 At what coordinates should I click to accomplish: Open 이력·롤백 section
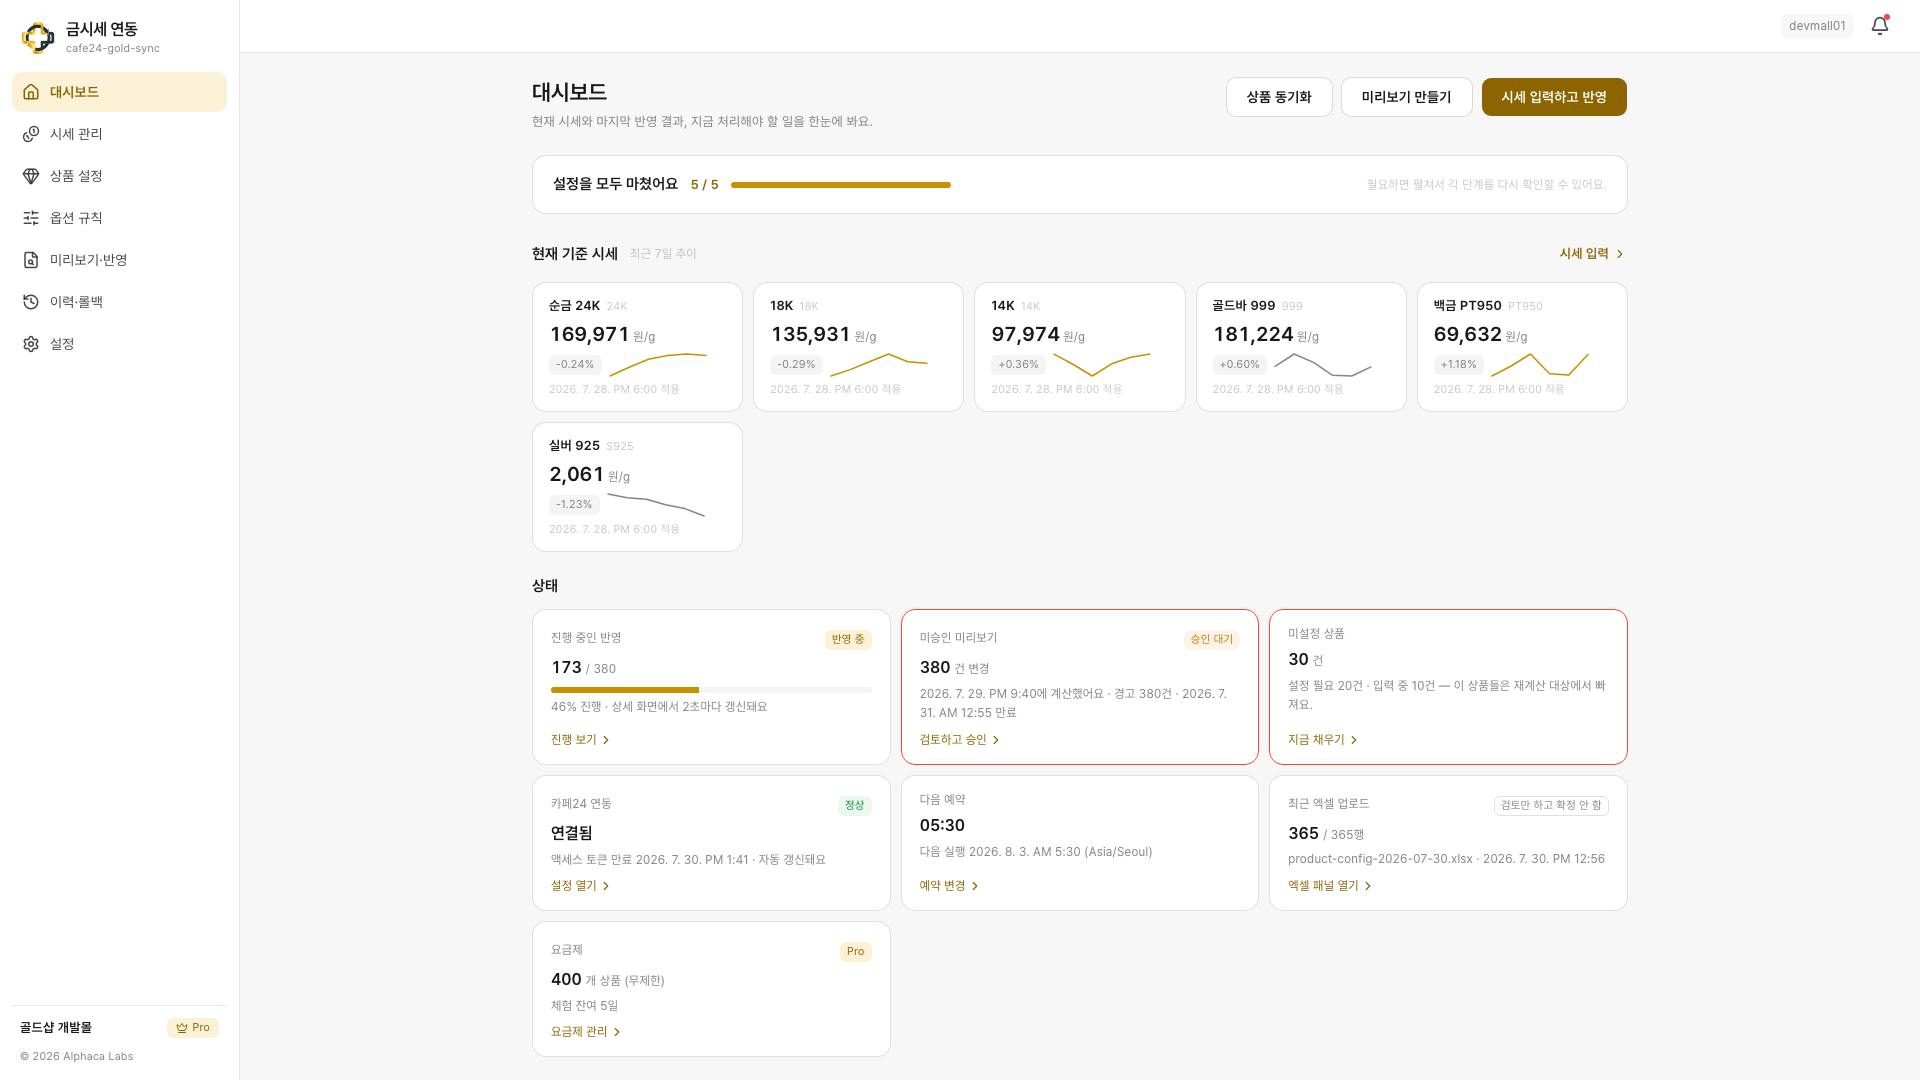(x=119, y=302)
